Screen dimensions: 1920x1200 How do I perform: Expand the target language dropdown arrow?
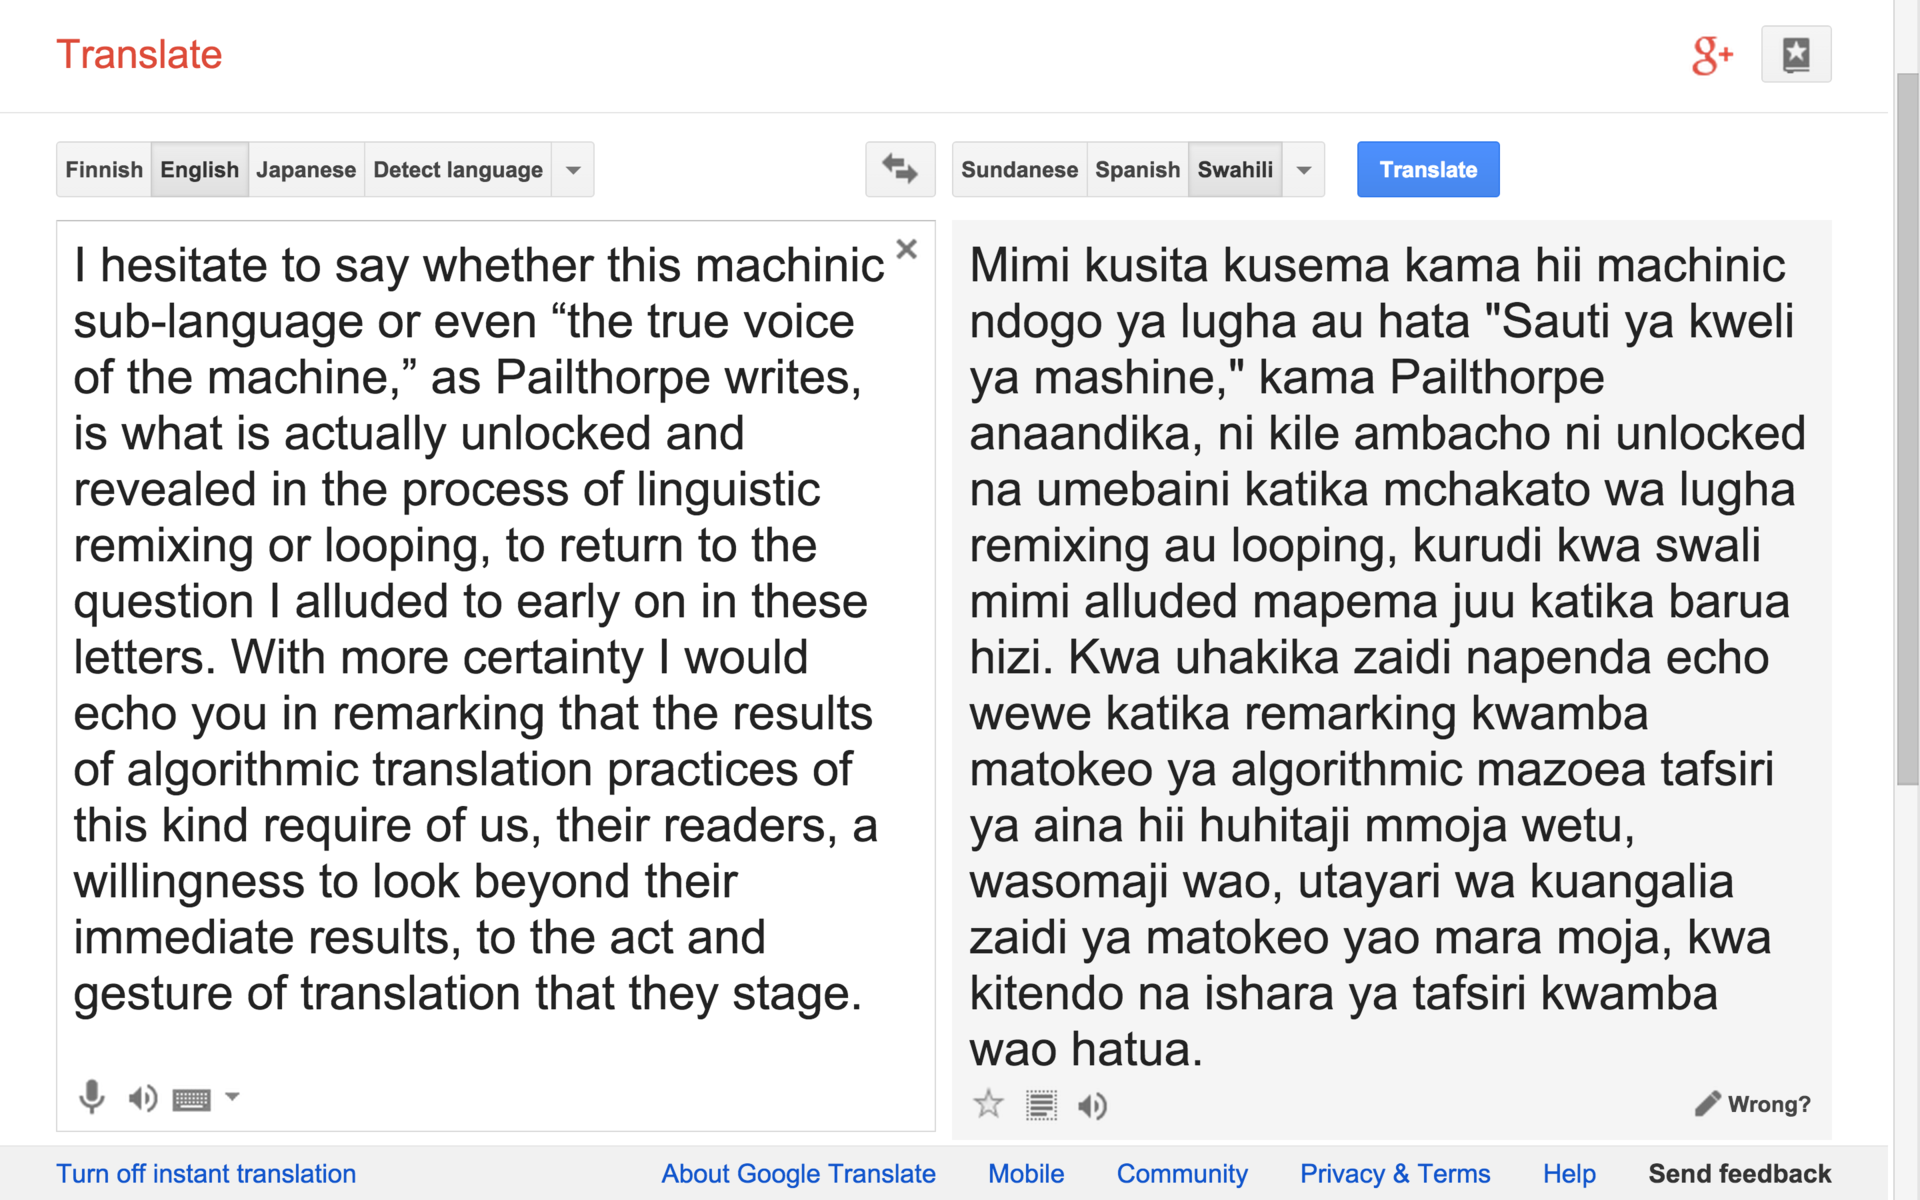pyautogui.click(x=1304, y=170)
